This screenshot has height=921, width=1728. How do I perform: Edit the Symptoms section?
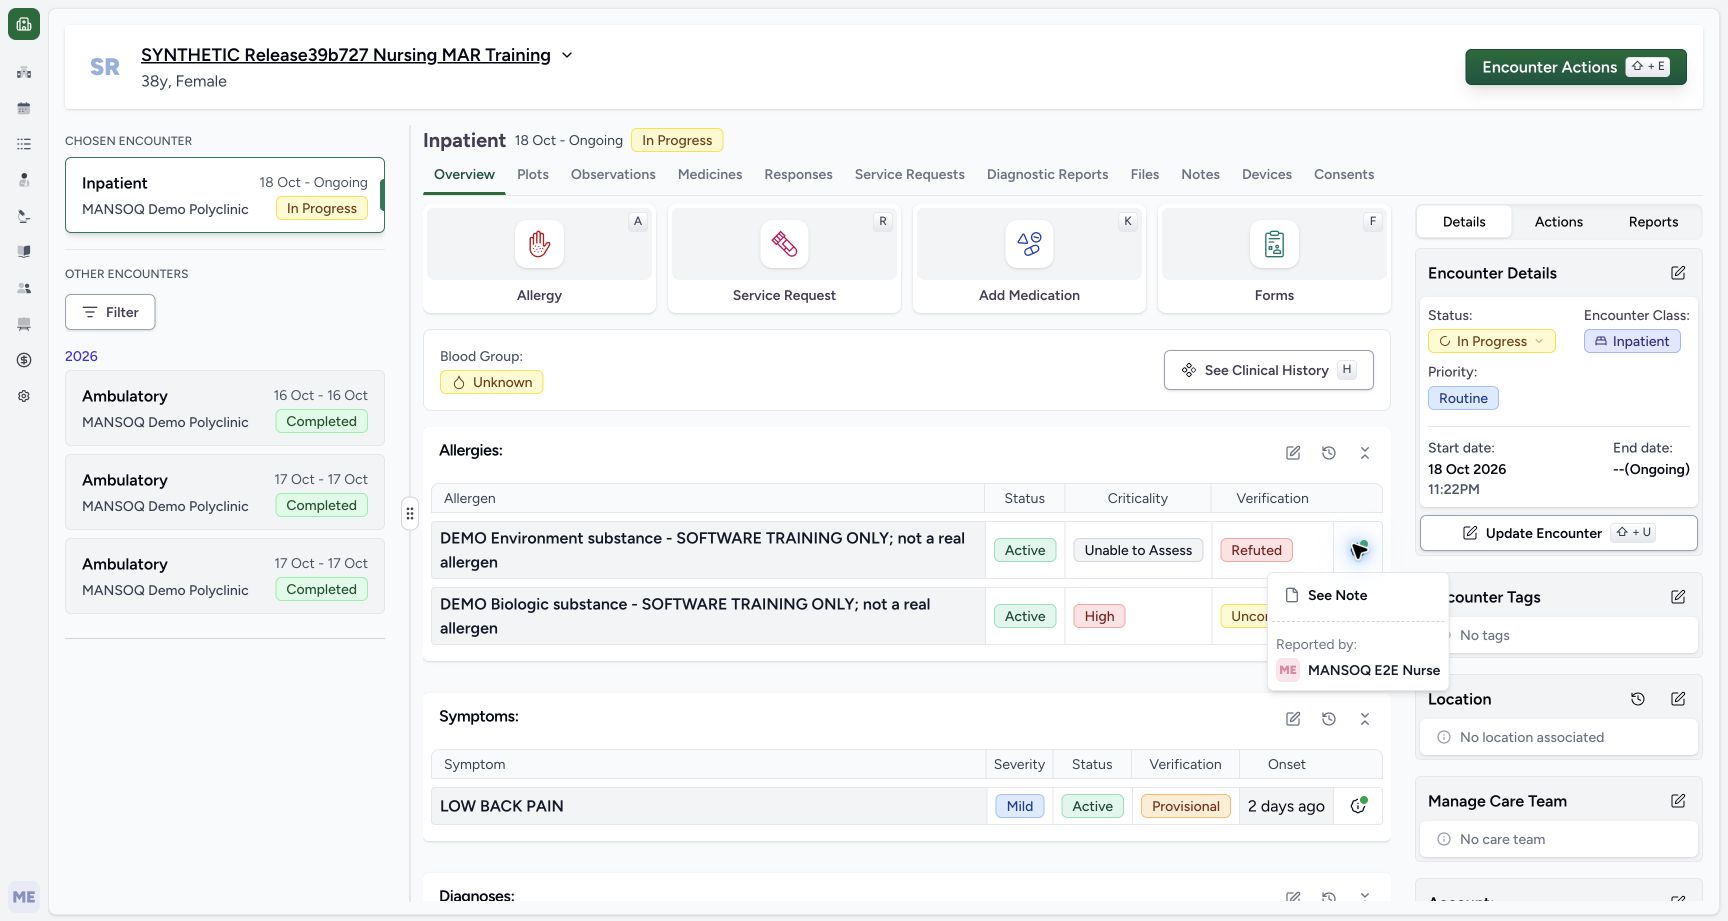(1293, 719)
